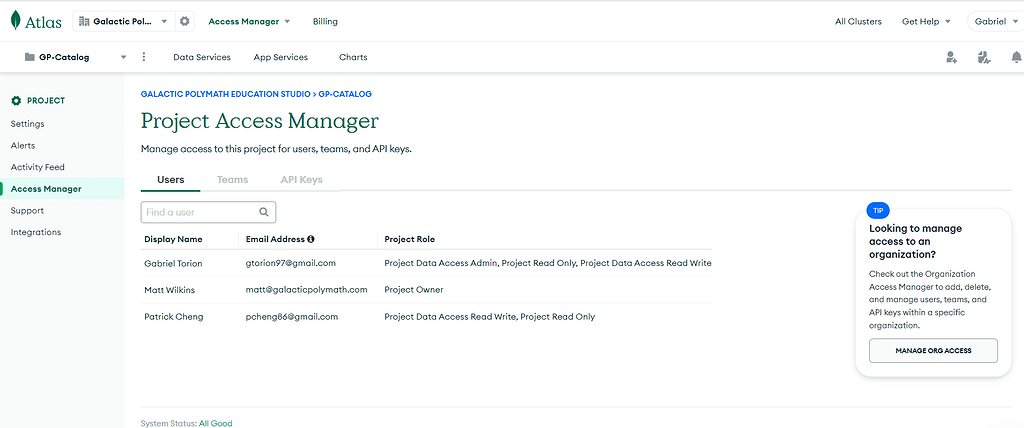Click the invite user icon
This screenshot has height=428, width=1024.
[x=951, y=58]
